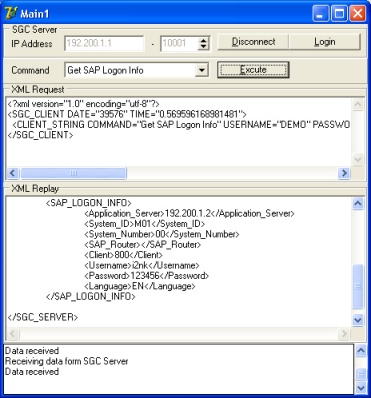This screenshot has height=398, width=371.
Task: Click the Main1 application icon in title bar
Action: [11, 13]
